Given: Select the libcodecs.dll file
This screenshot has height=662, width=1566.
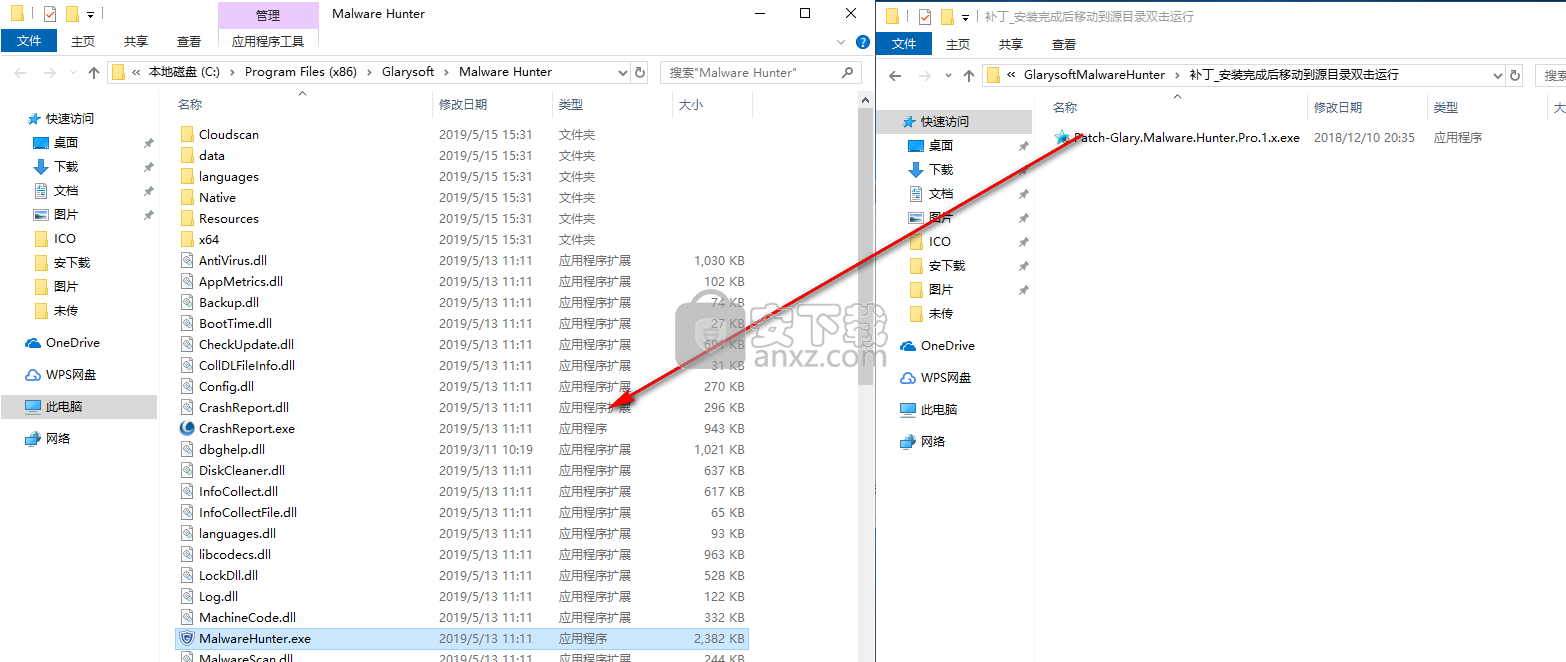Looking at the screenshot, I should [235, 554].
